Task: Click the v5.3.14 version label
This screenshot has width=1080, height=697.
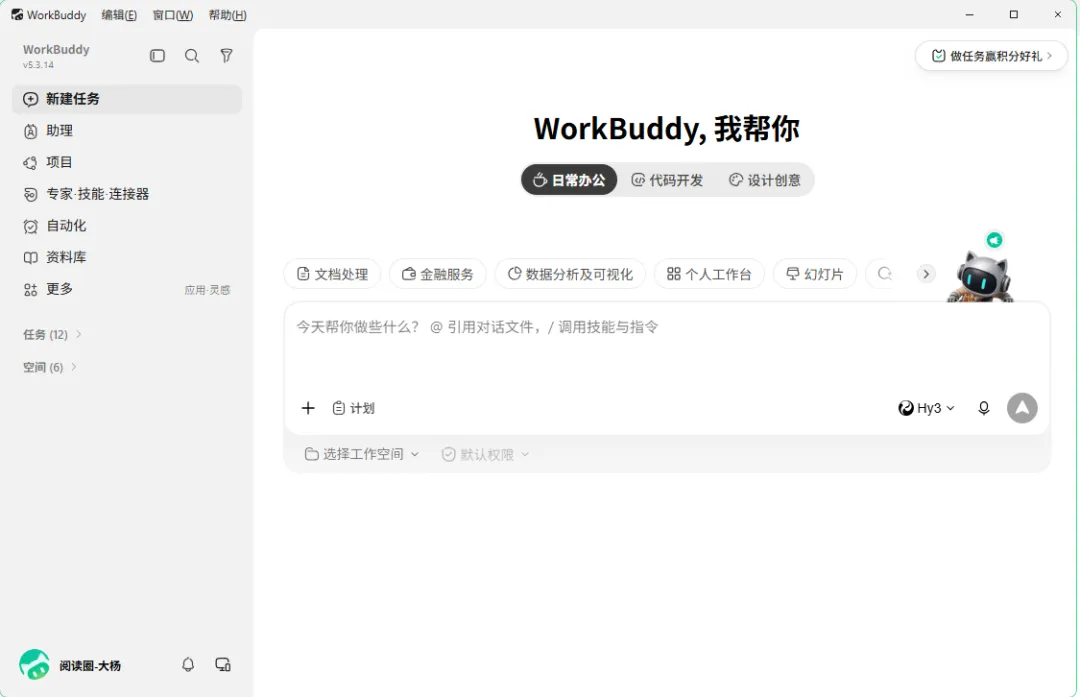Action: [x=38, y=65]
